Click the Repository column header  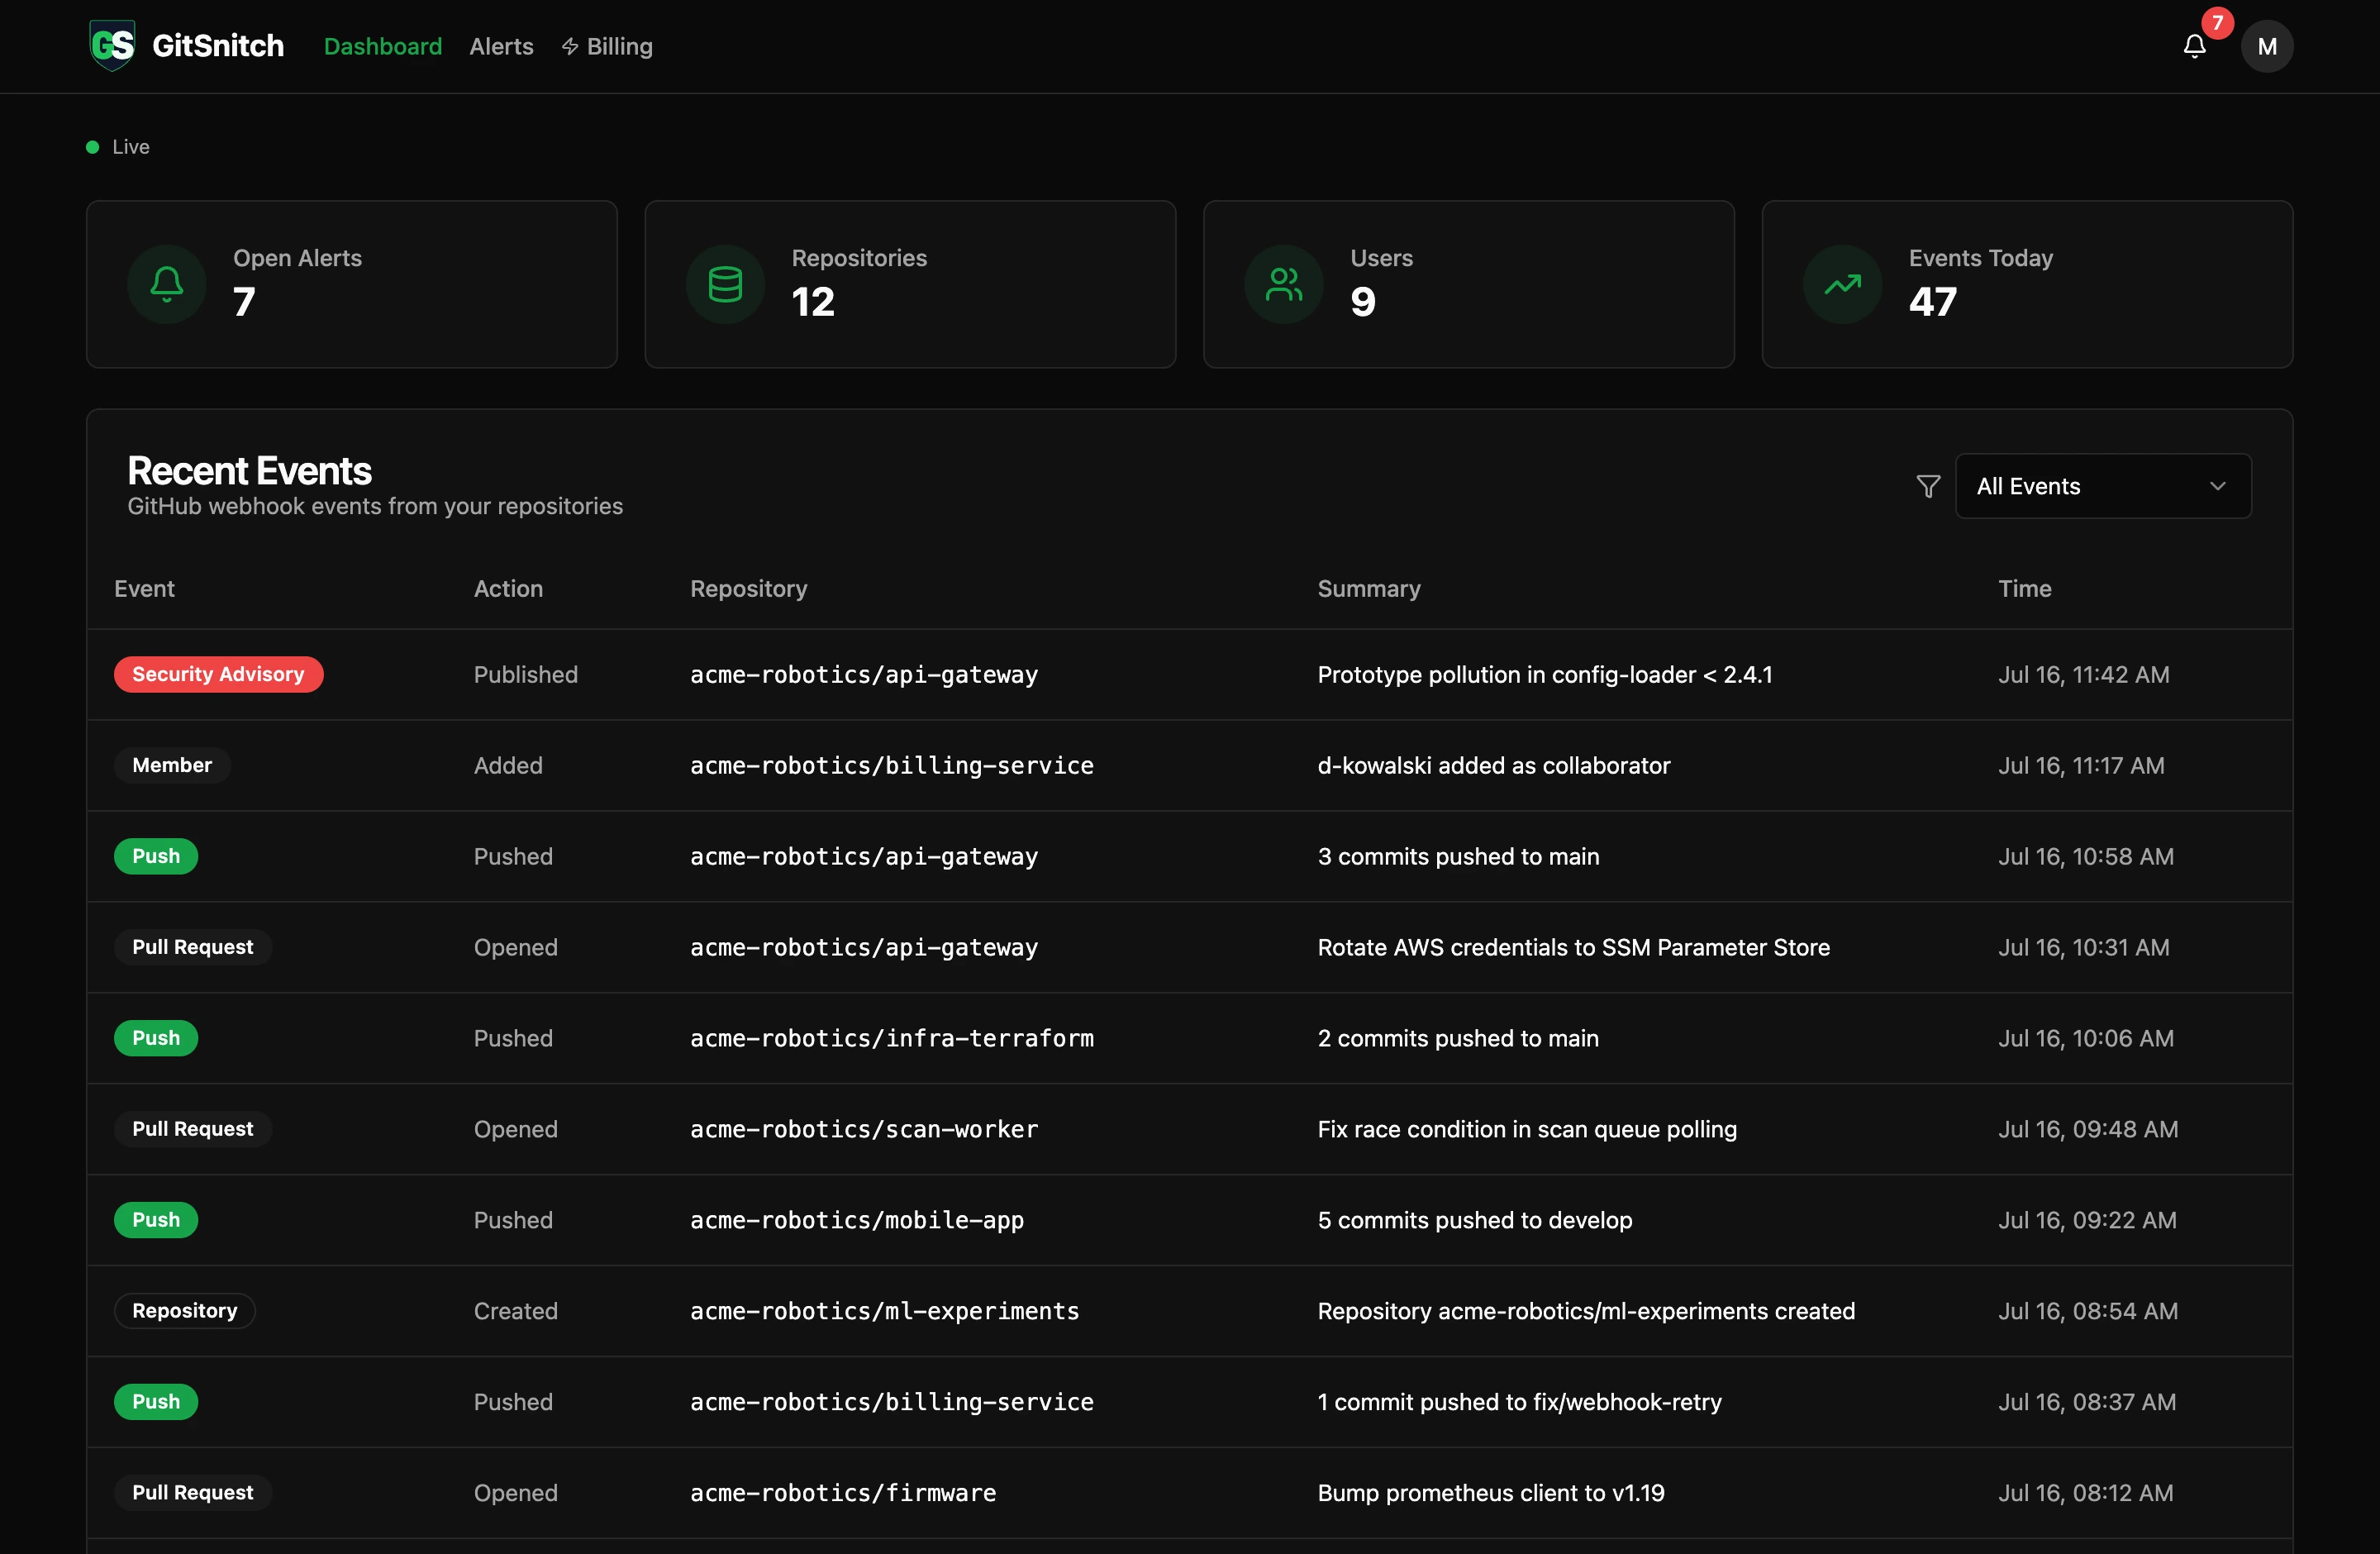(x=748, y=588)
